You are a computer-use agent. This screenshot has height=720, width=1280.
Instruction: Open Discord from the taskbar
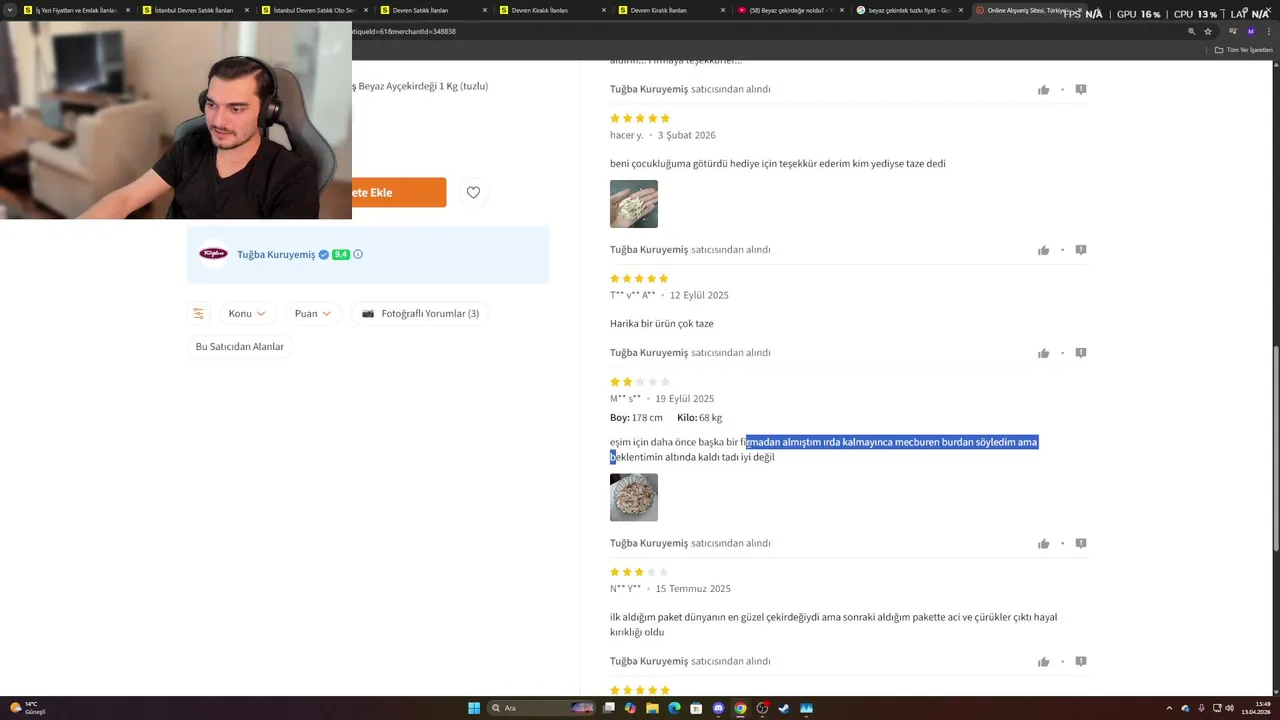point(718,708)
